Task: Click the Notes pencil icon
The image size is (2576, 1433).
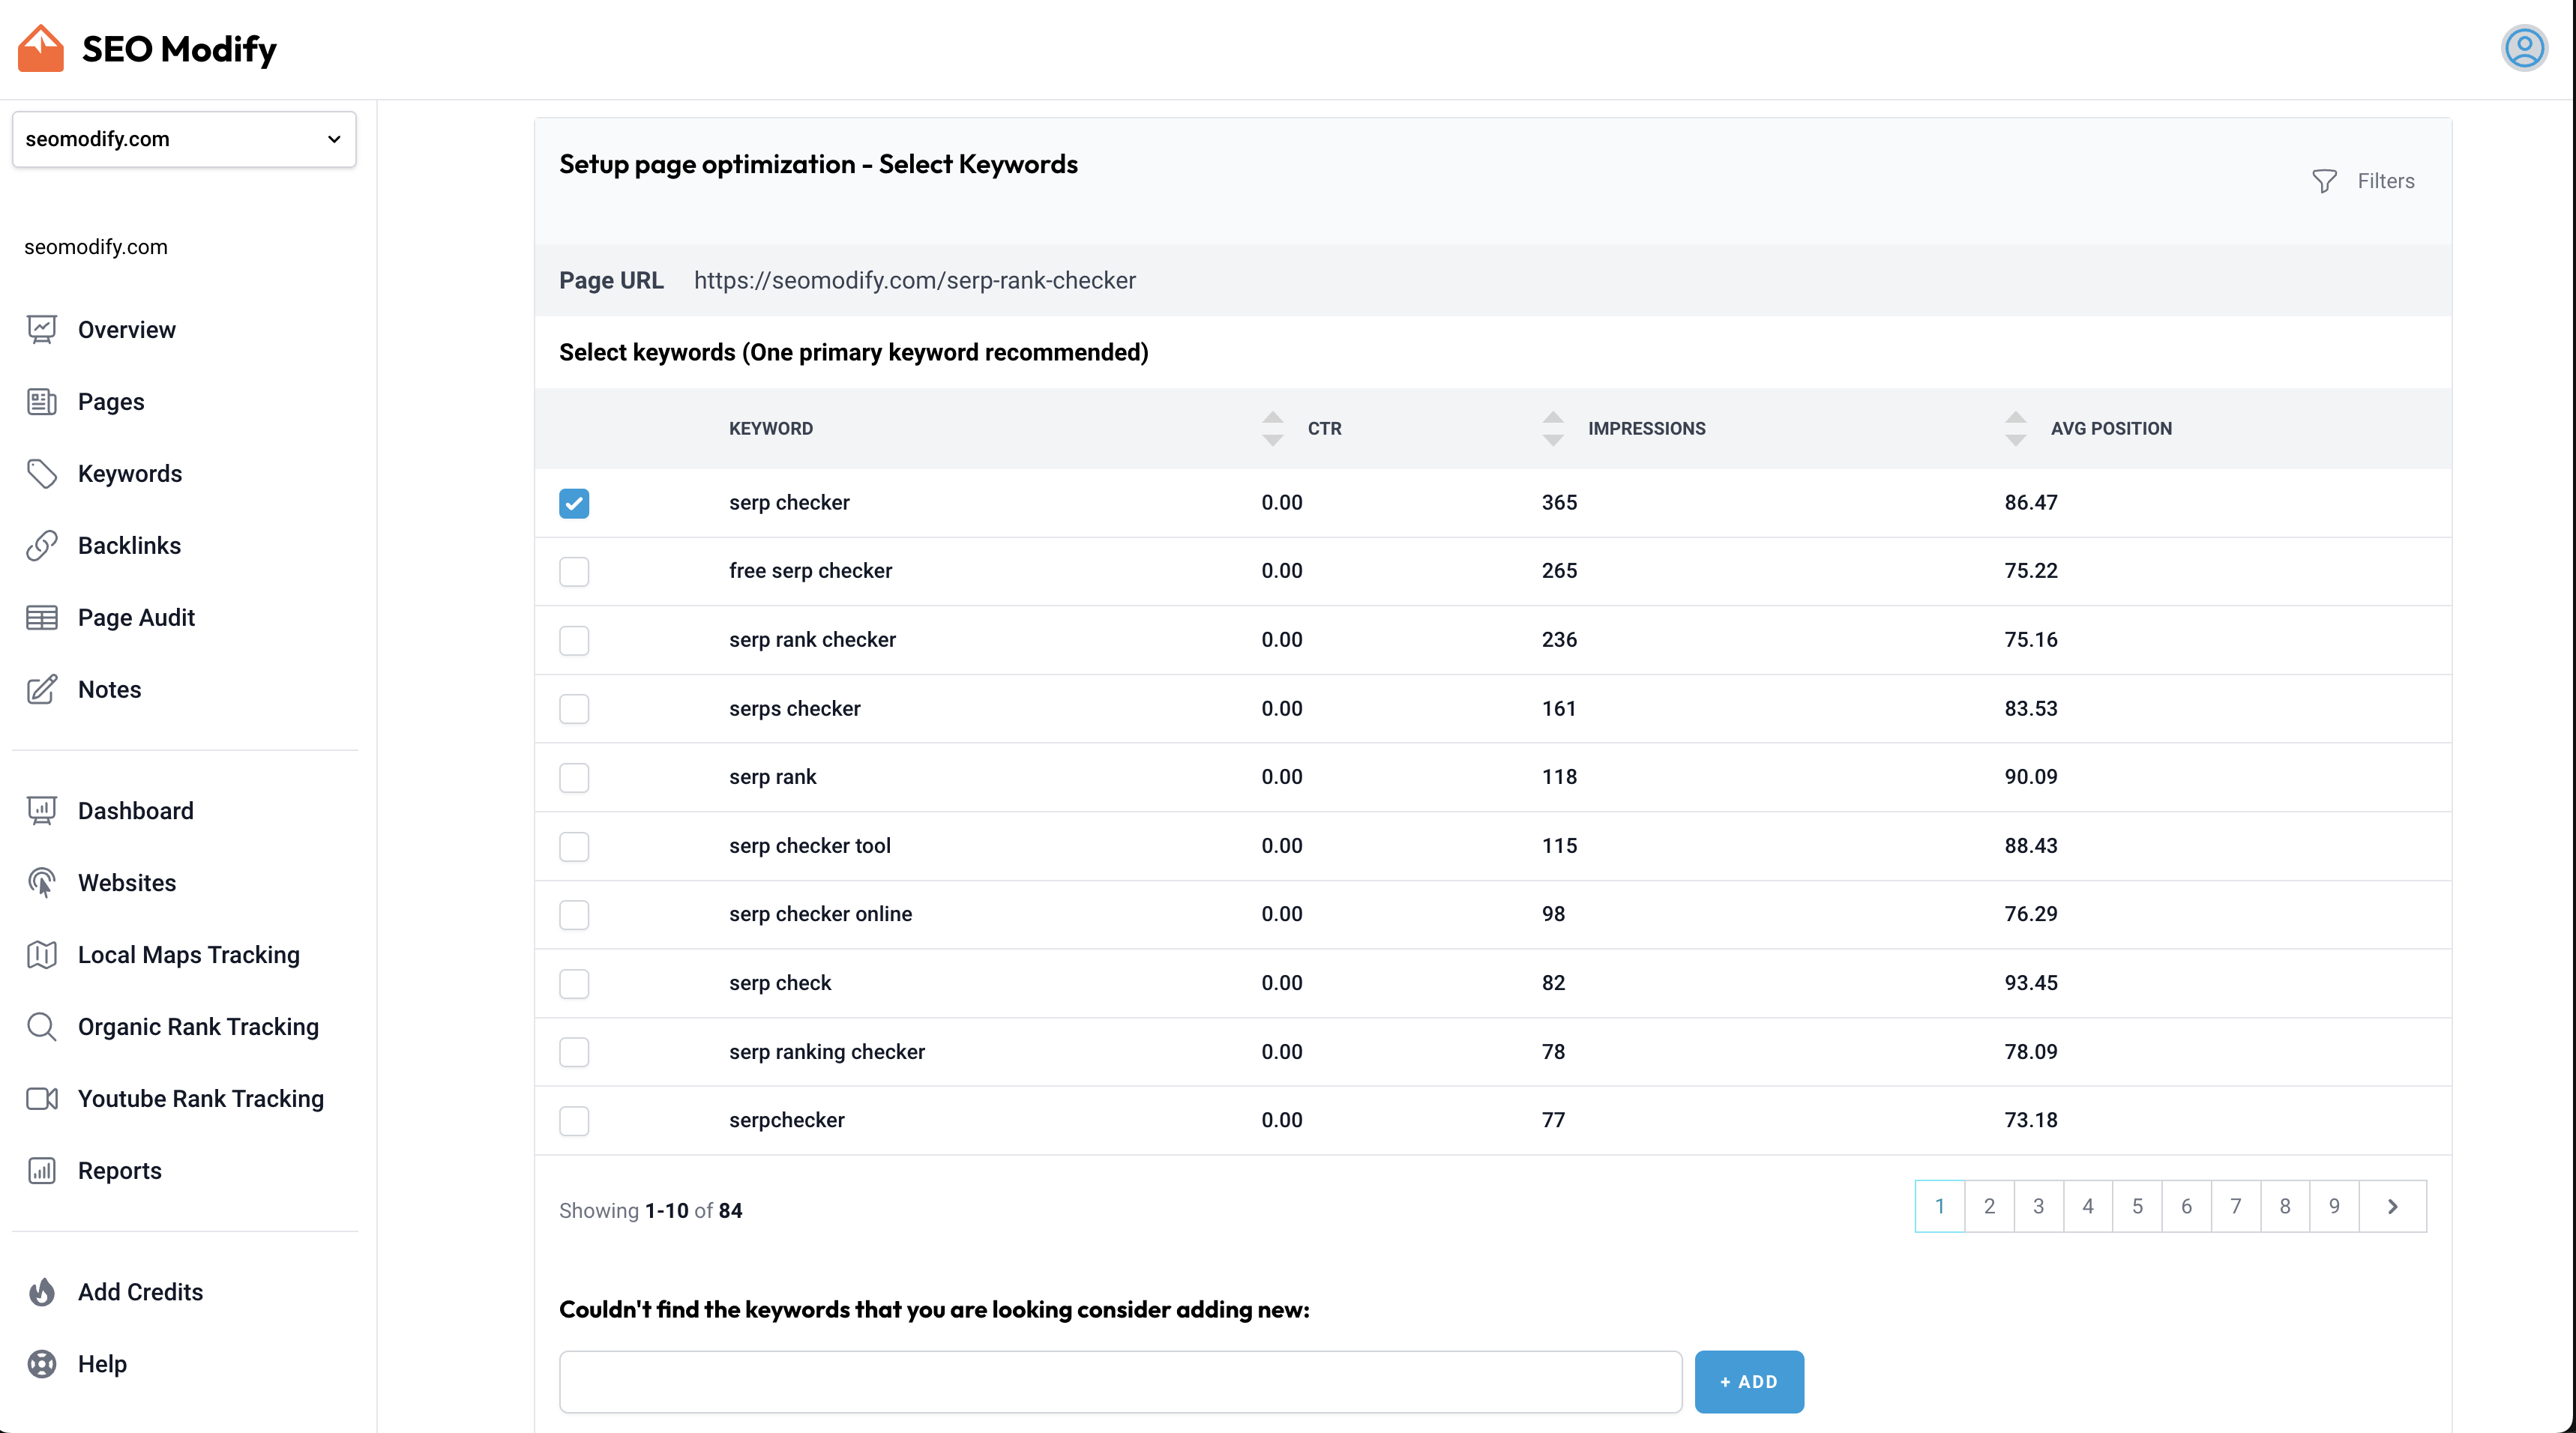Action: point(42,689)
